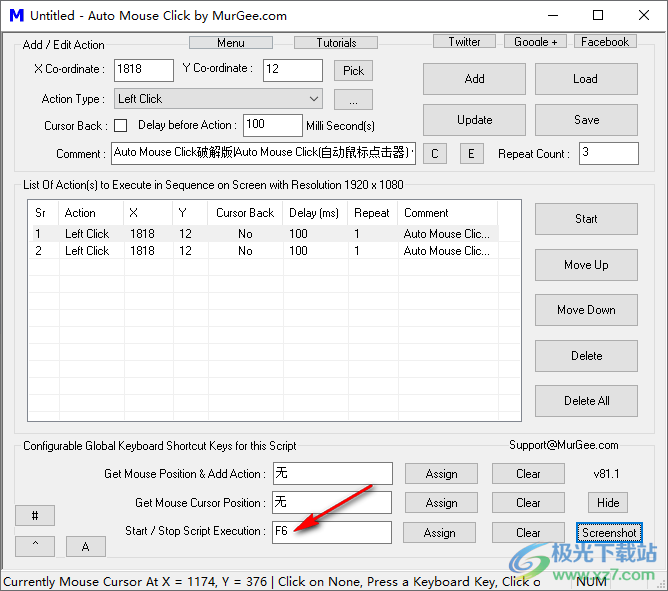Click the Action column header
668x591 pixels.
click(x=91, y=213)
